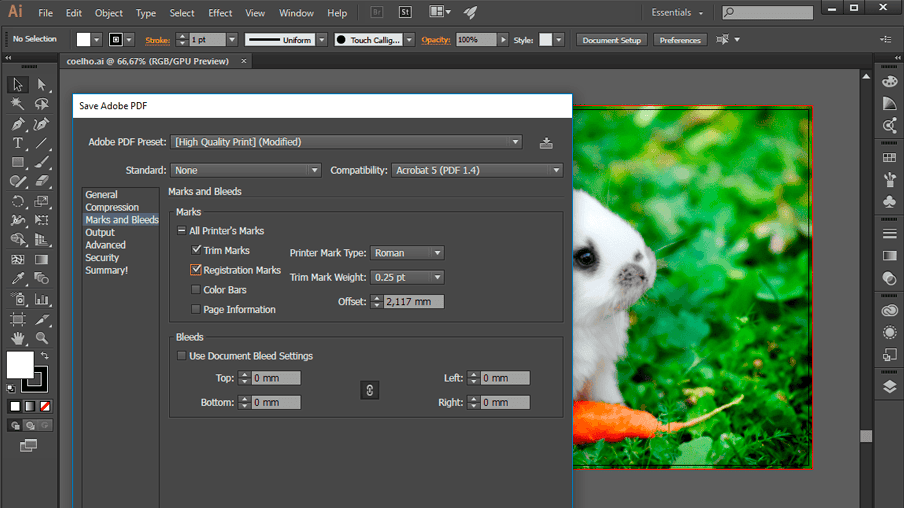Open the Effect menu

220,13
